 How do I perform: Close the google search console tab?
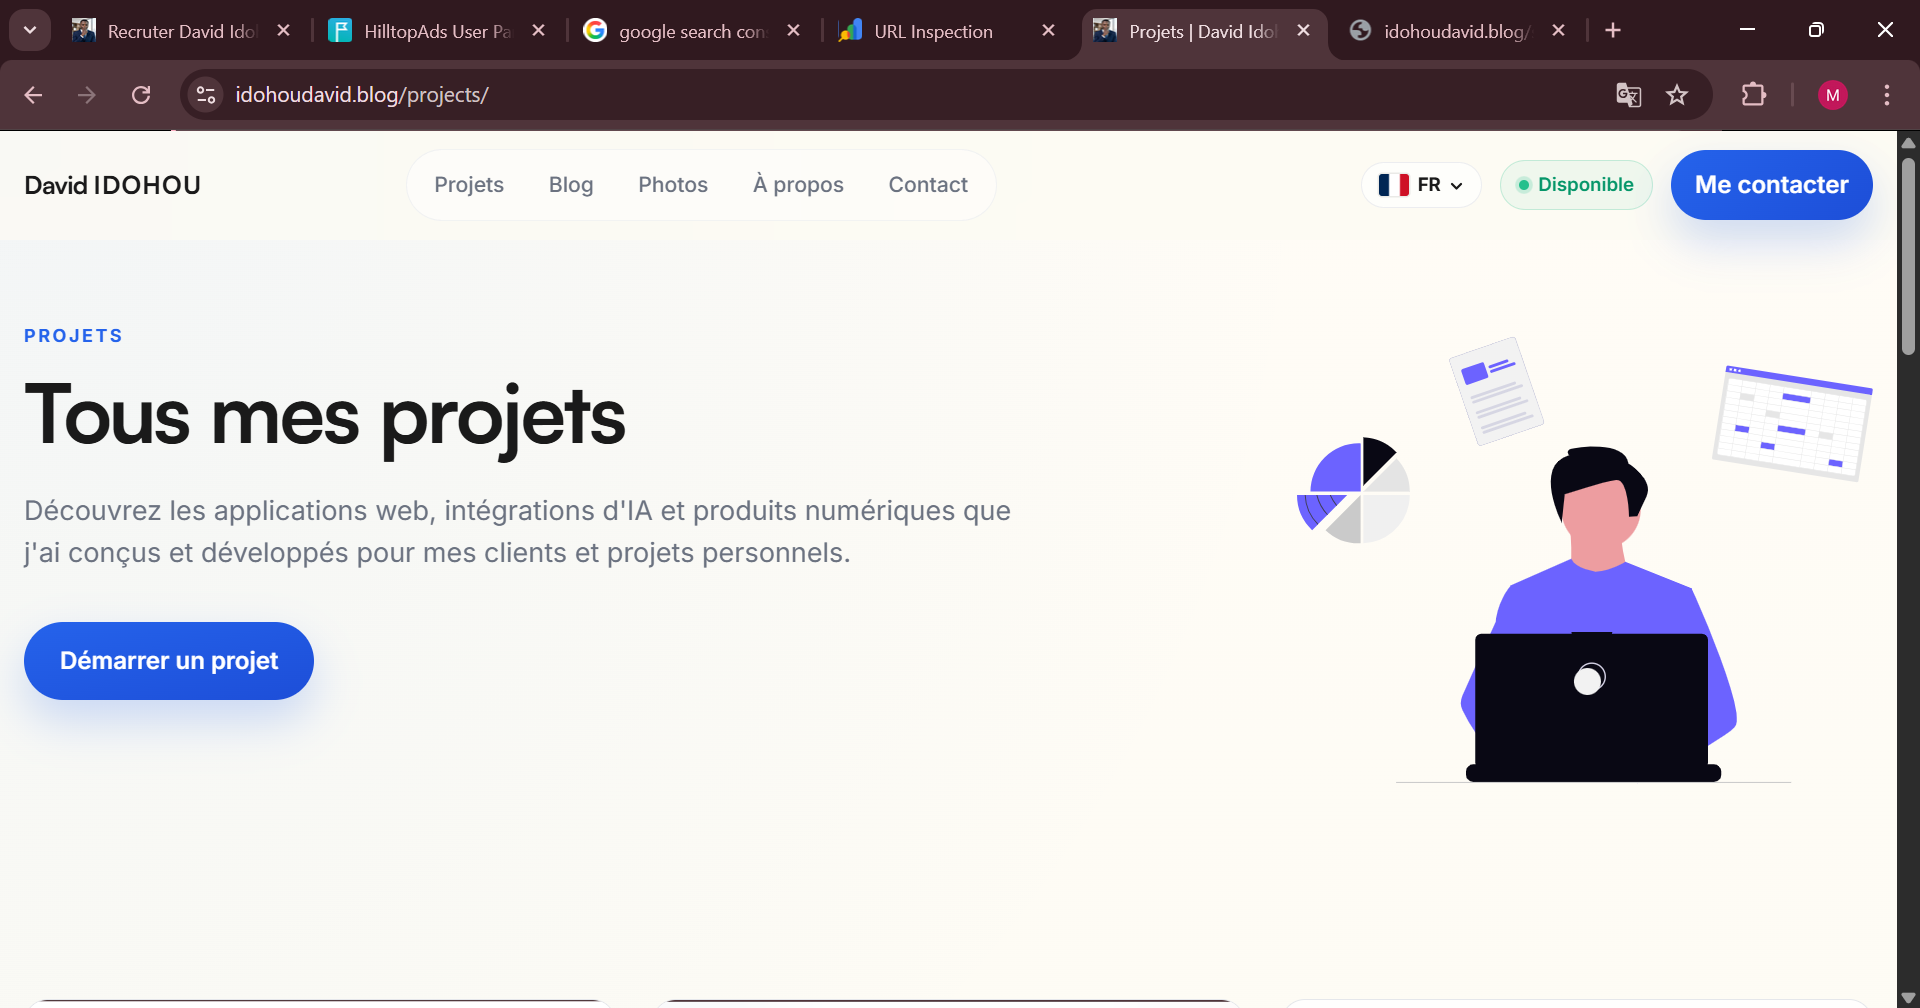pyautogui.click(x=794, y=30)
